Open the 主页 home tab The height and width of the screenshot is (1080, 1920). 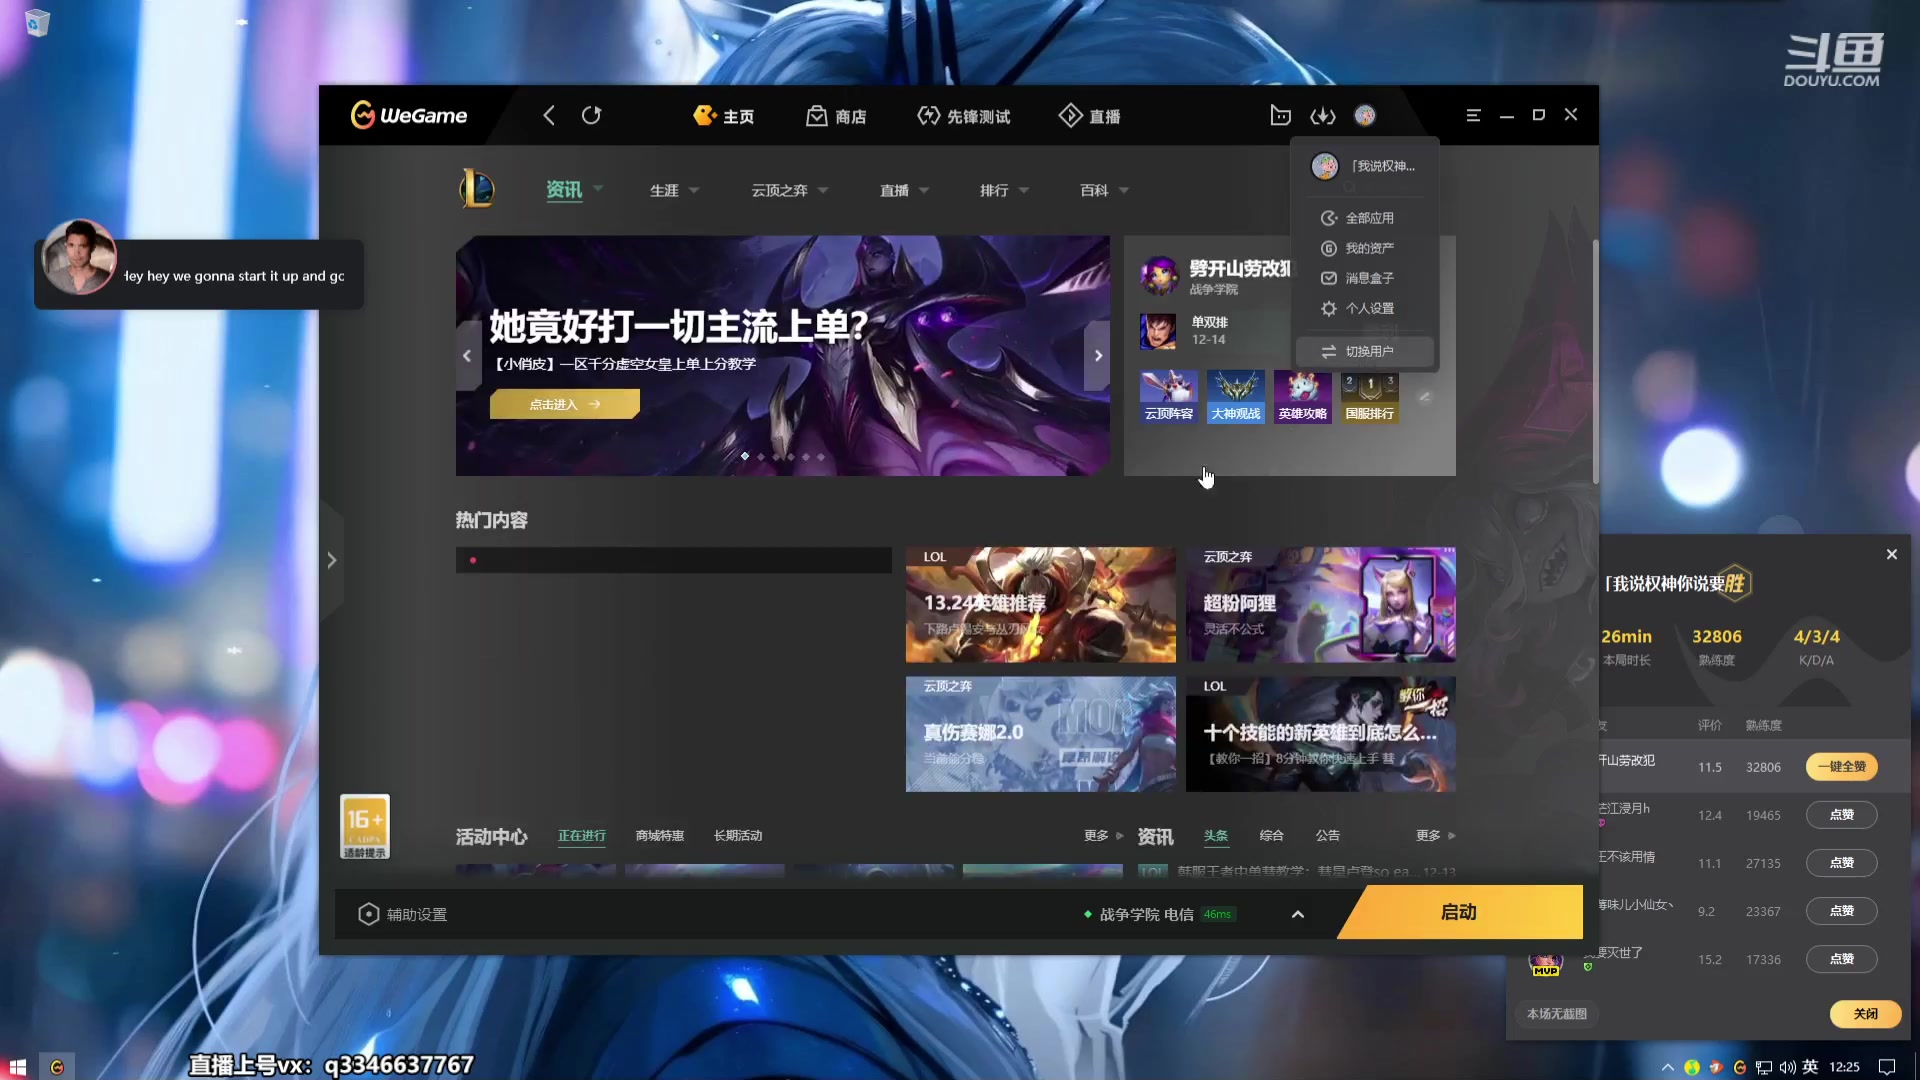(724, 116)
